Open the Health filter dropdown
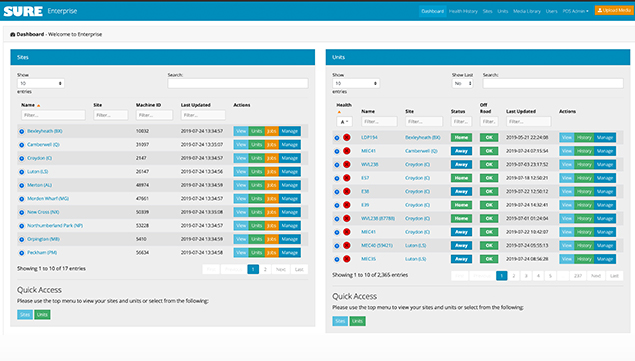Viewport: 635px width, 361px height. coord(344,122)
